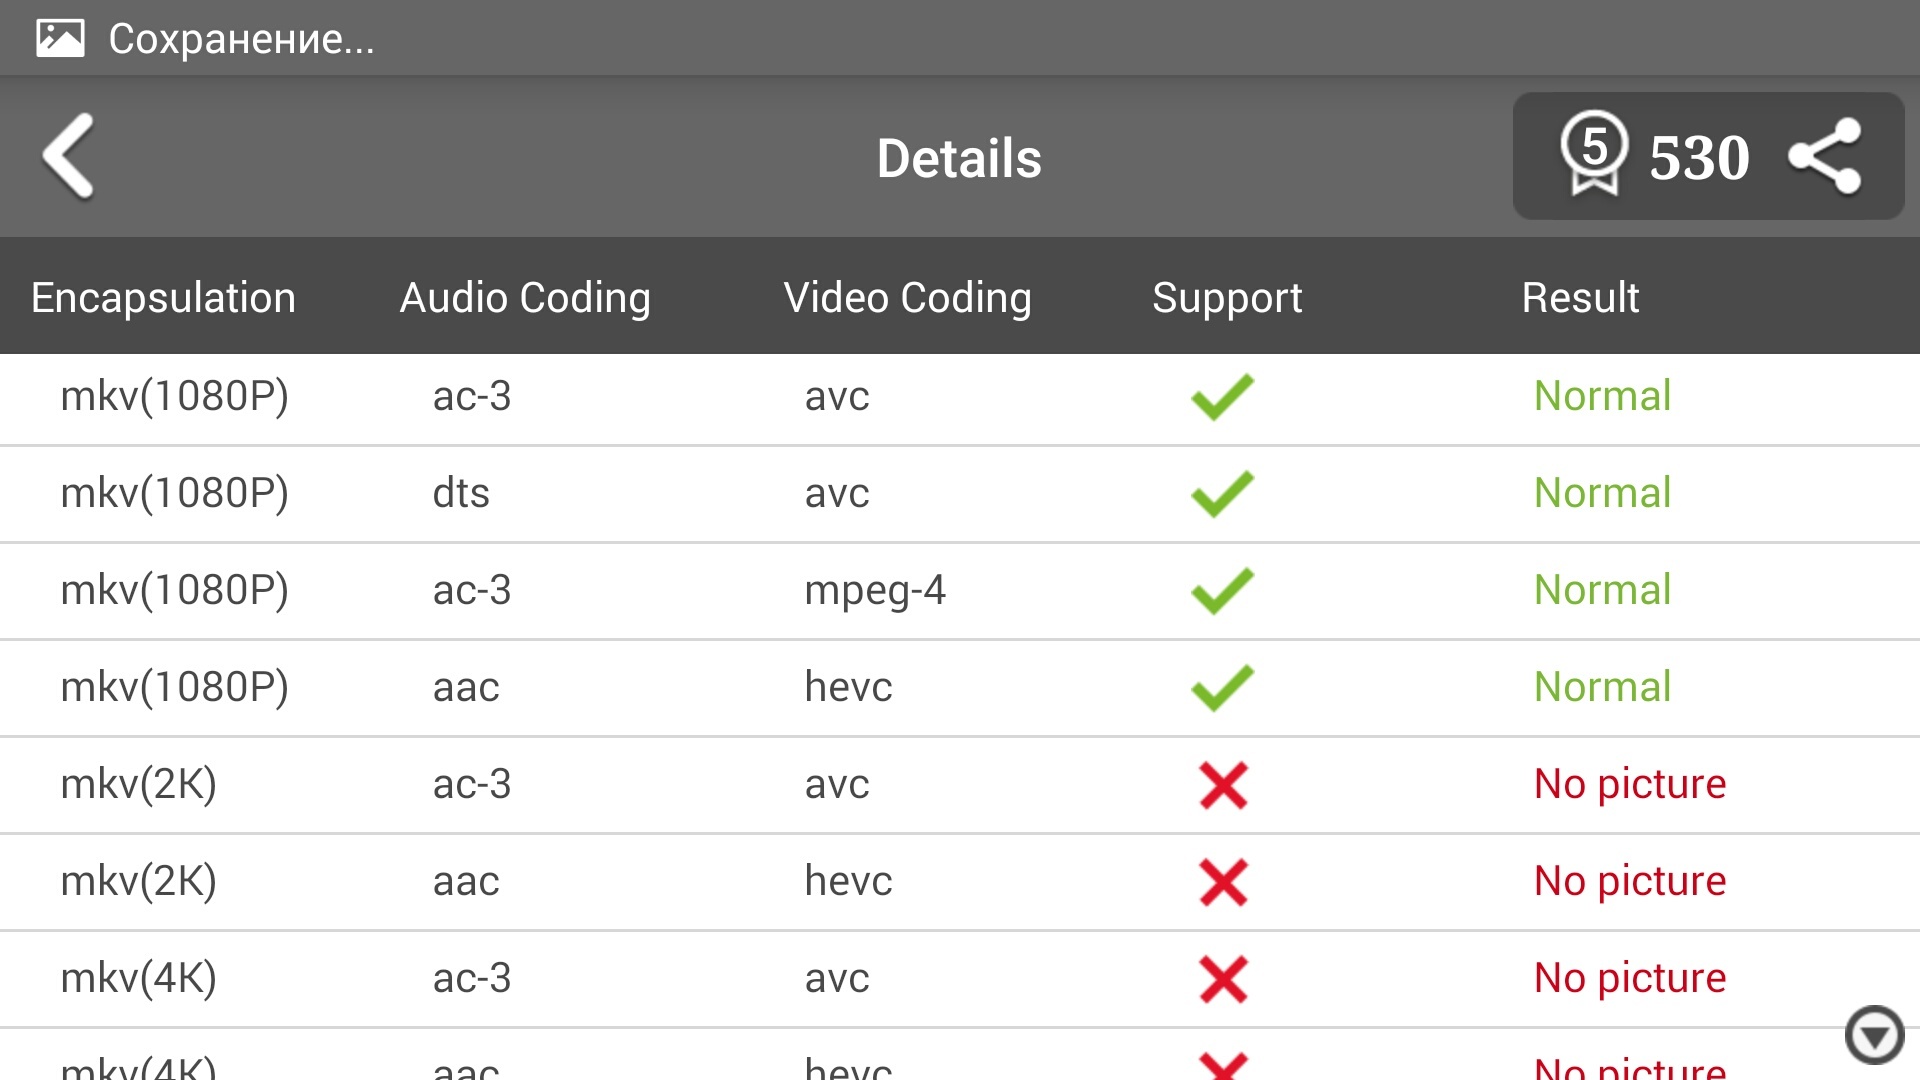The height and width of the screenshot is (1080, 1920).
Task: Tap No picture result for mkv(2K) ac-3
Action: (x=1630, y=784)
